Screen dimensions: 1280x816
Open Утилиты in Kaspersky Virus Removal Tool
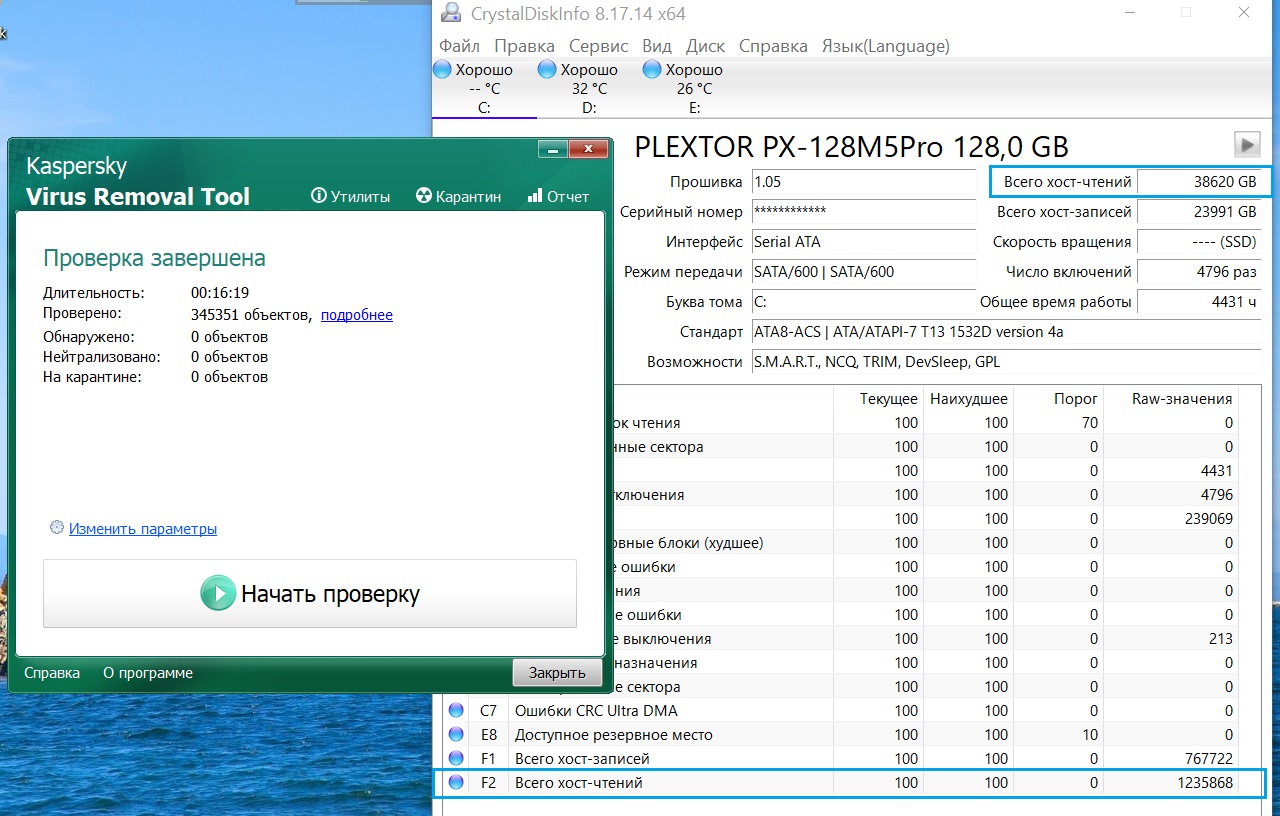coord(351,196)
